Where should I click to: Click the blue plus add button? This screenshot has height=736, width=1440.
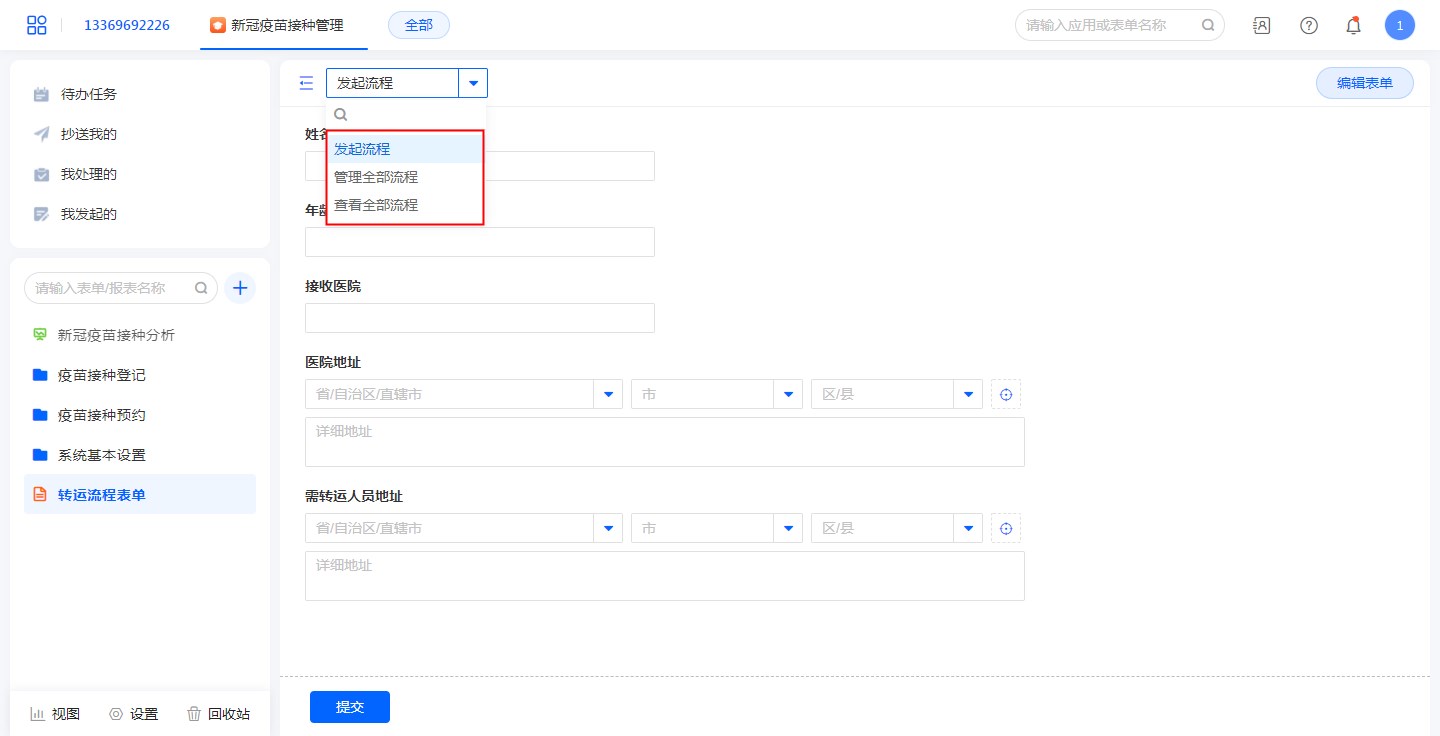pos(240,288)
